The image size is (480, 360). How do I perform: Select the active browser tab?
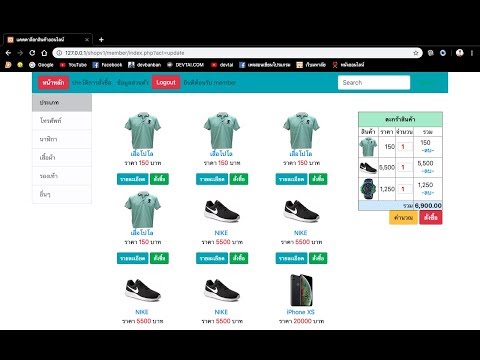pos(48,40)
